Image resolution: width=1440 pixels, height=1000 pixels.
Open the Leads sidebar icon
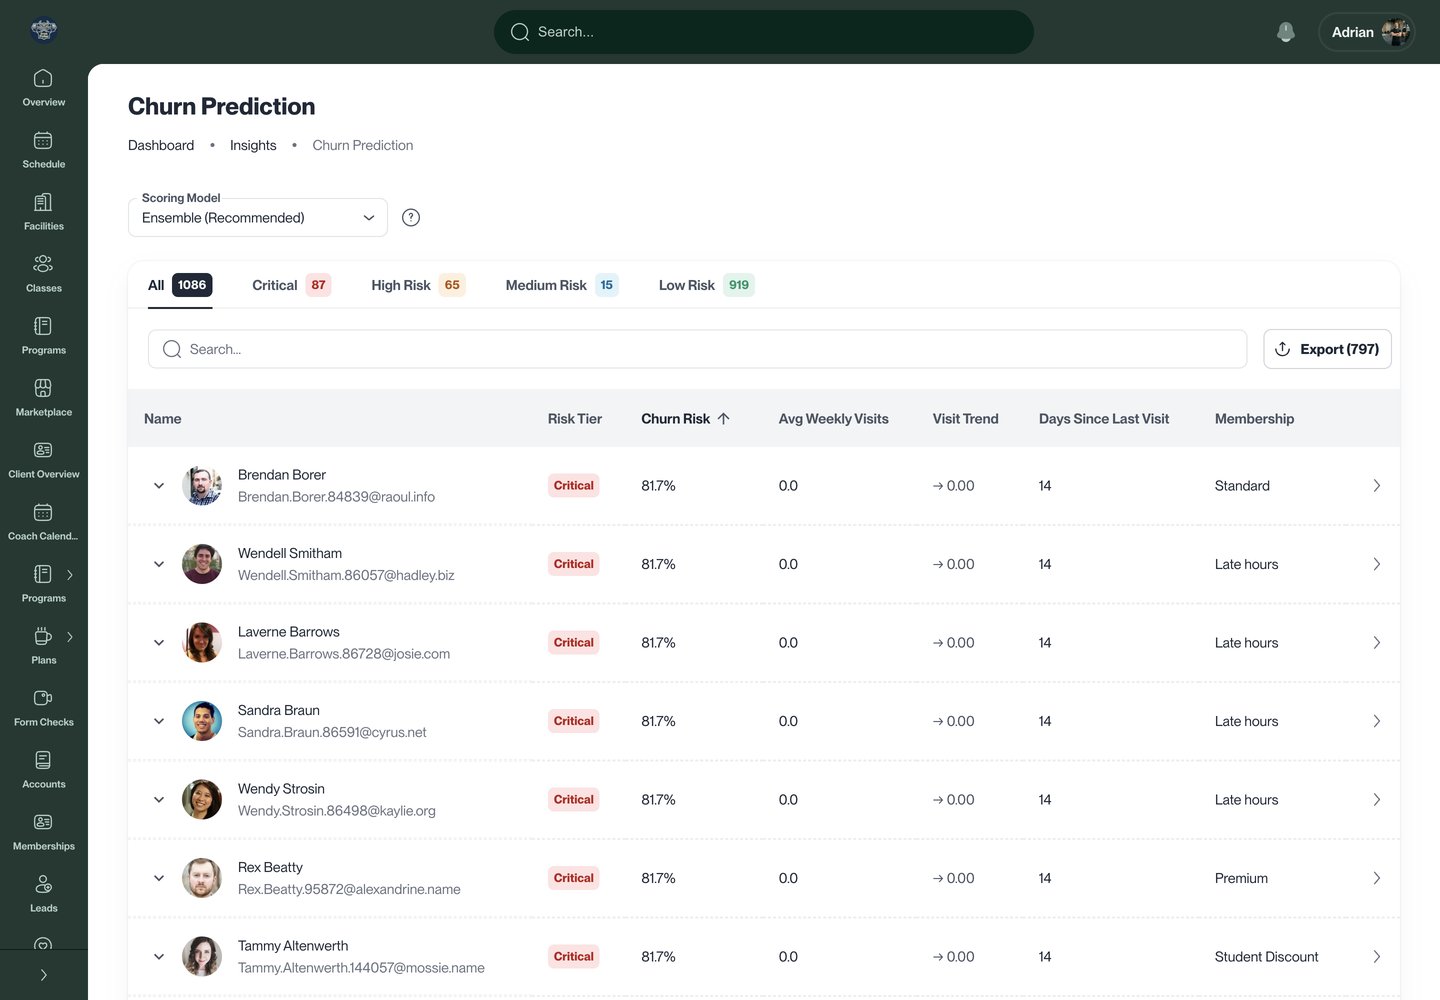pyautogui.click(x=43, y=884)
